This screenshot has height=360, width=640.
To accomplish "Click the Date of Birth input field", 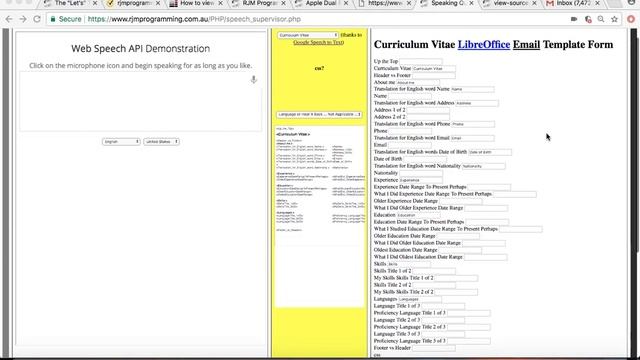I will pyautogui.click(x=425, y=159).
